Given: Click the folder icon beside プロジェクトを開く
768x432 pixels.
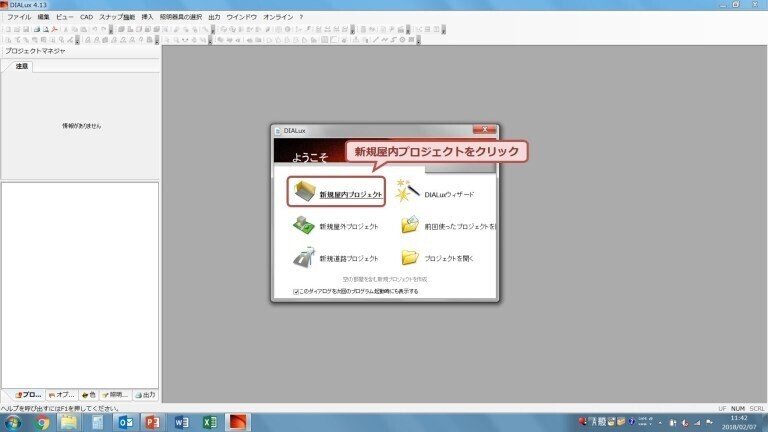Looking at the screenshot, I should (x=410, y=258).
